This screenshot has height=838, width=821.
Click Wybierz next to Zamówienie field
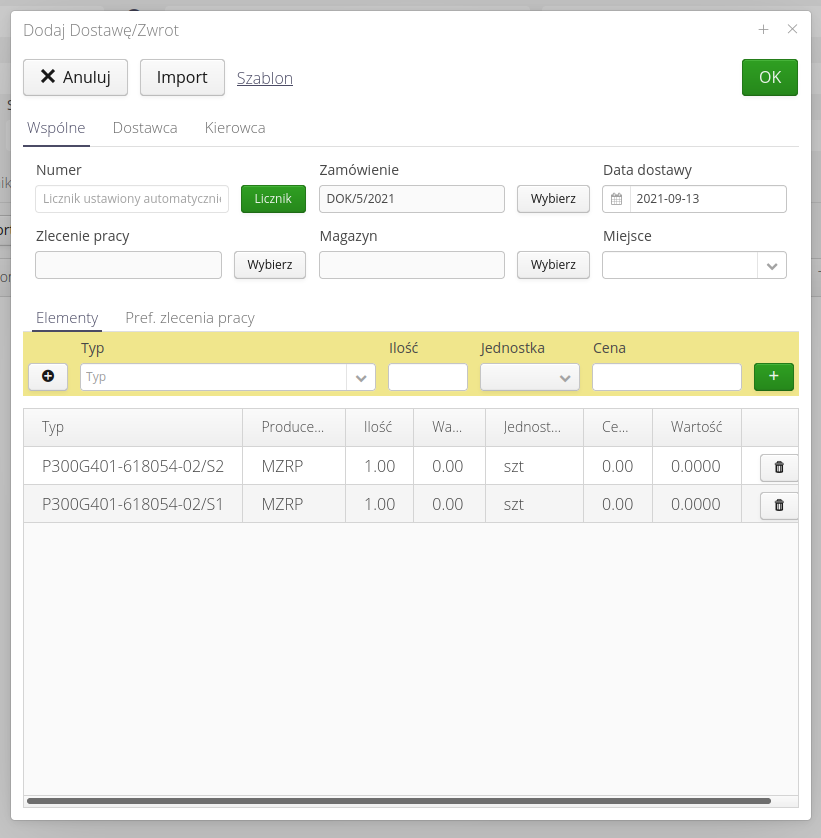click(x=553, y=199)
